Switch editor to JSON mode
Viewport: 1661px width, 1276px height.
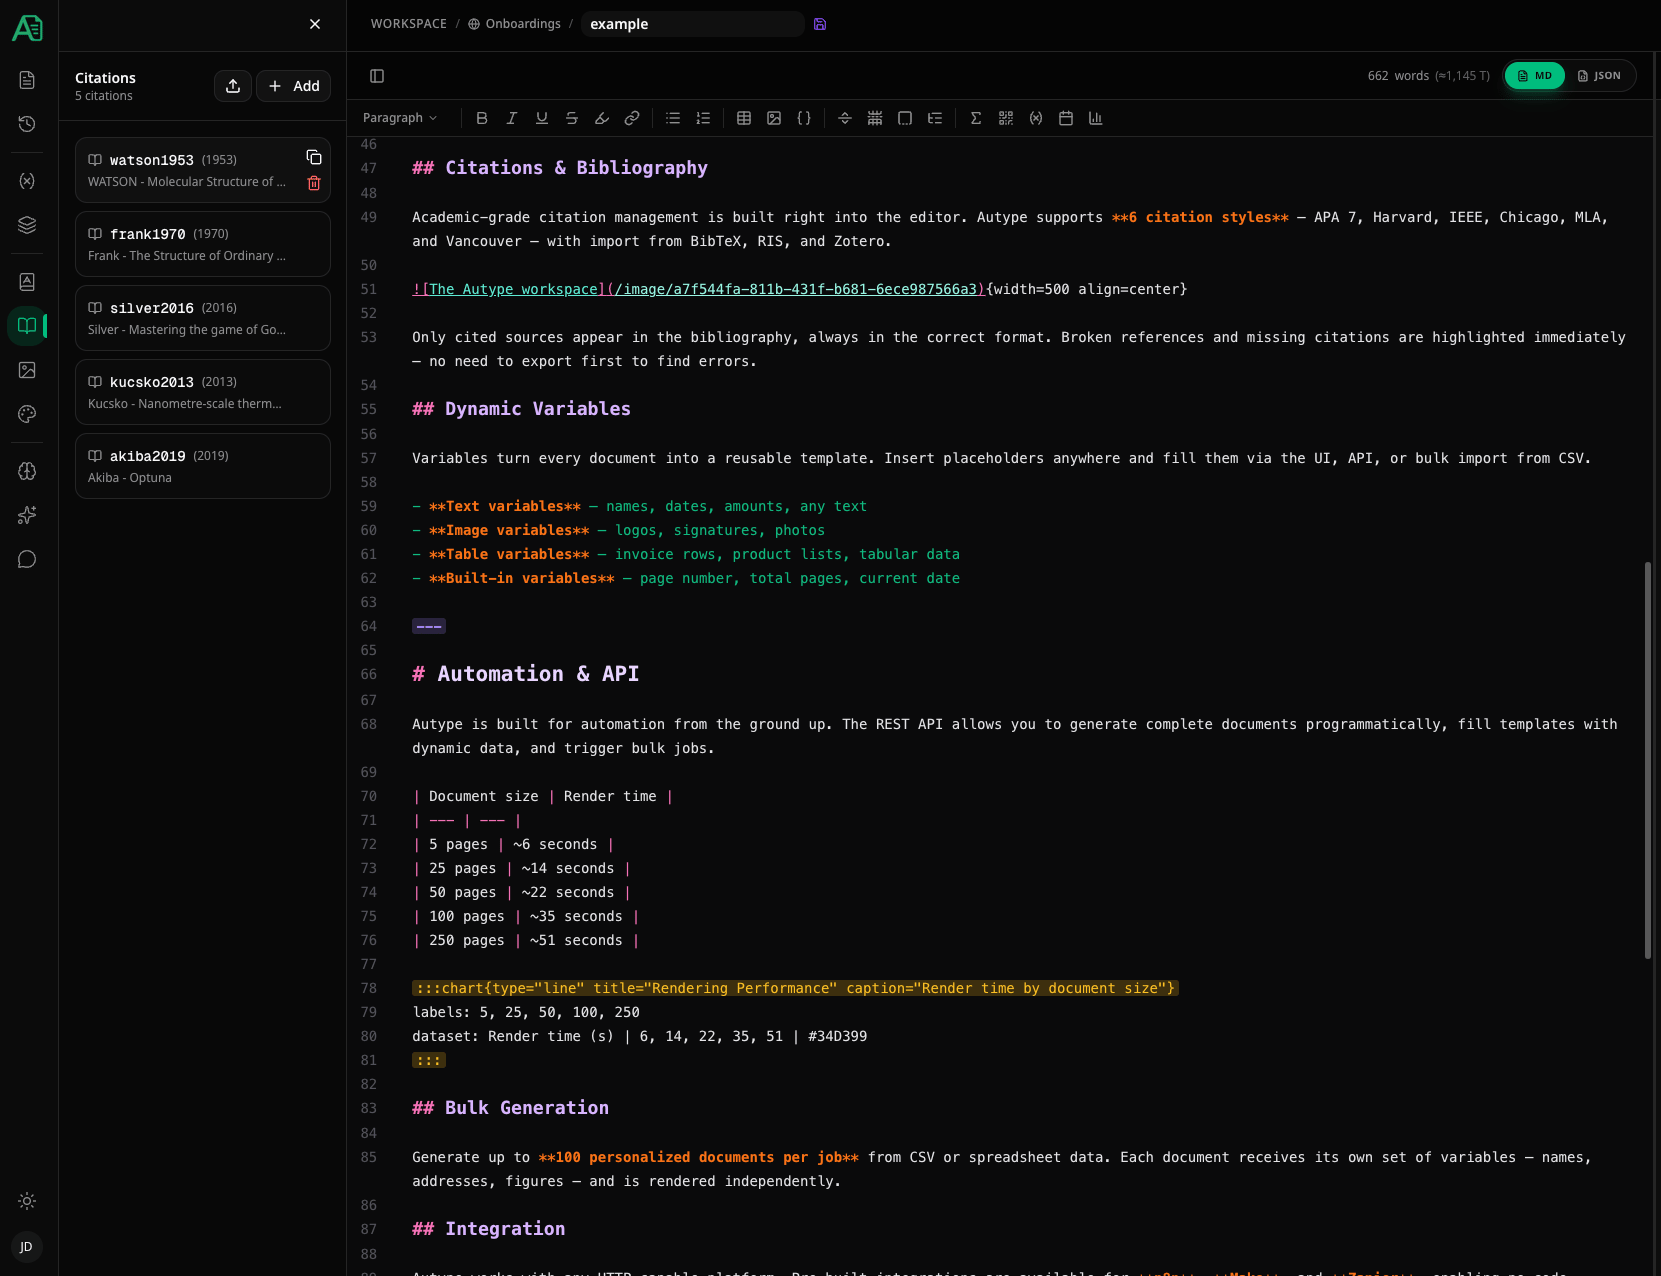1599,76
